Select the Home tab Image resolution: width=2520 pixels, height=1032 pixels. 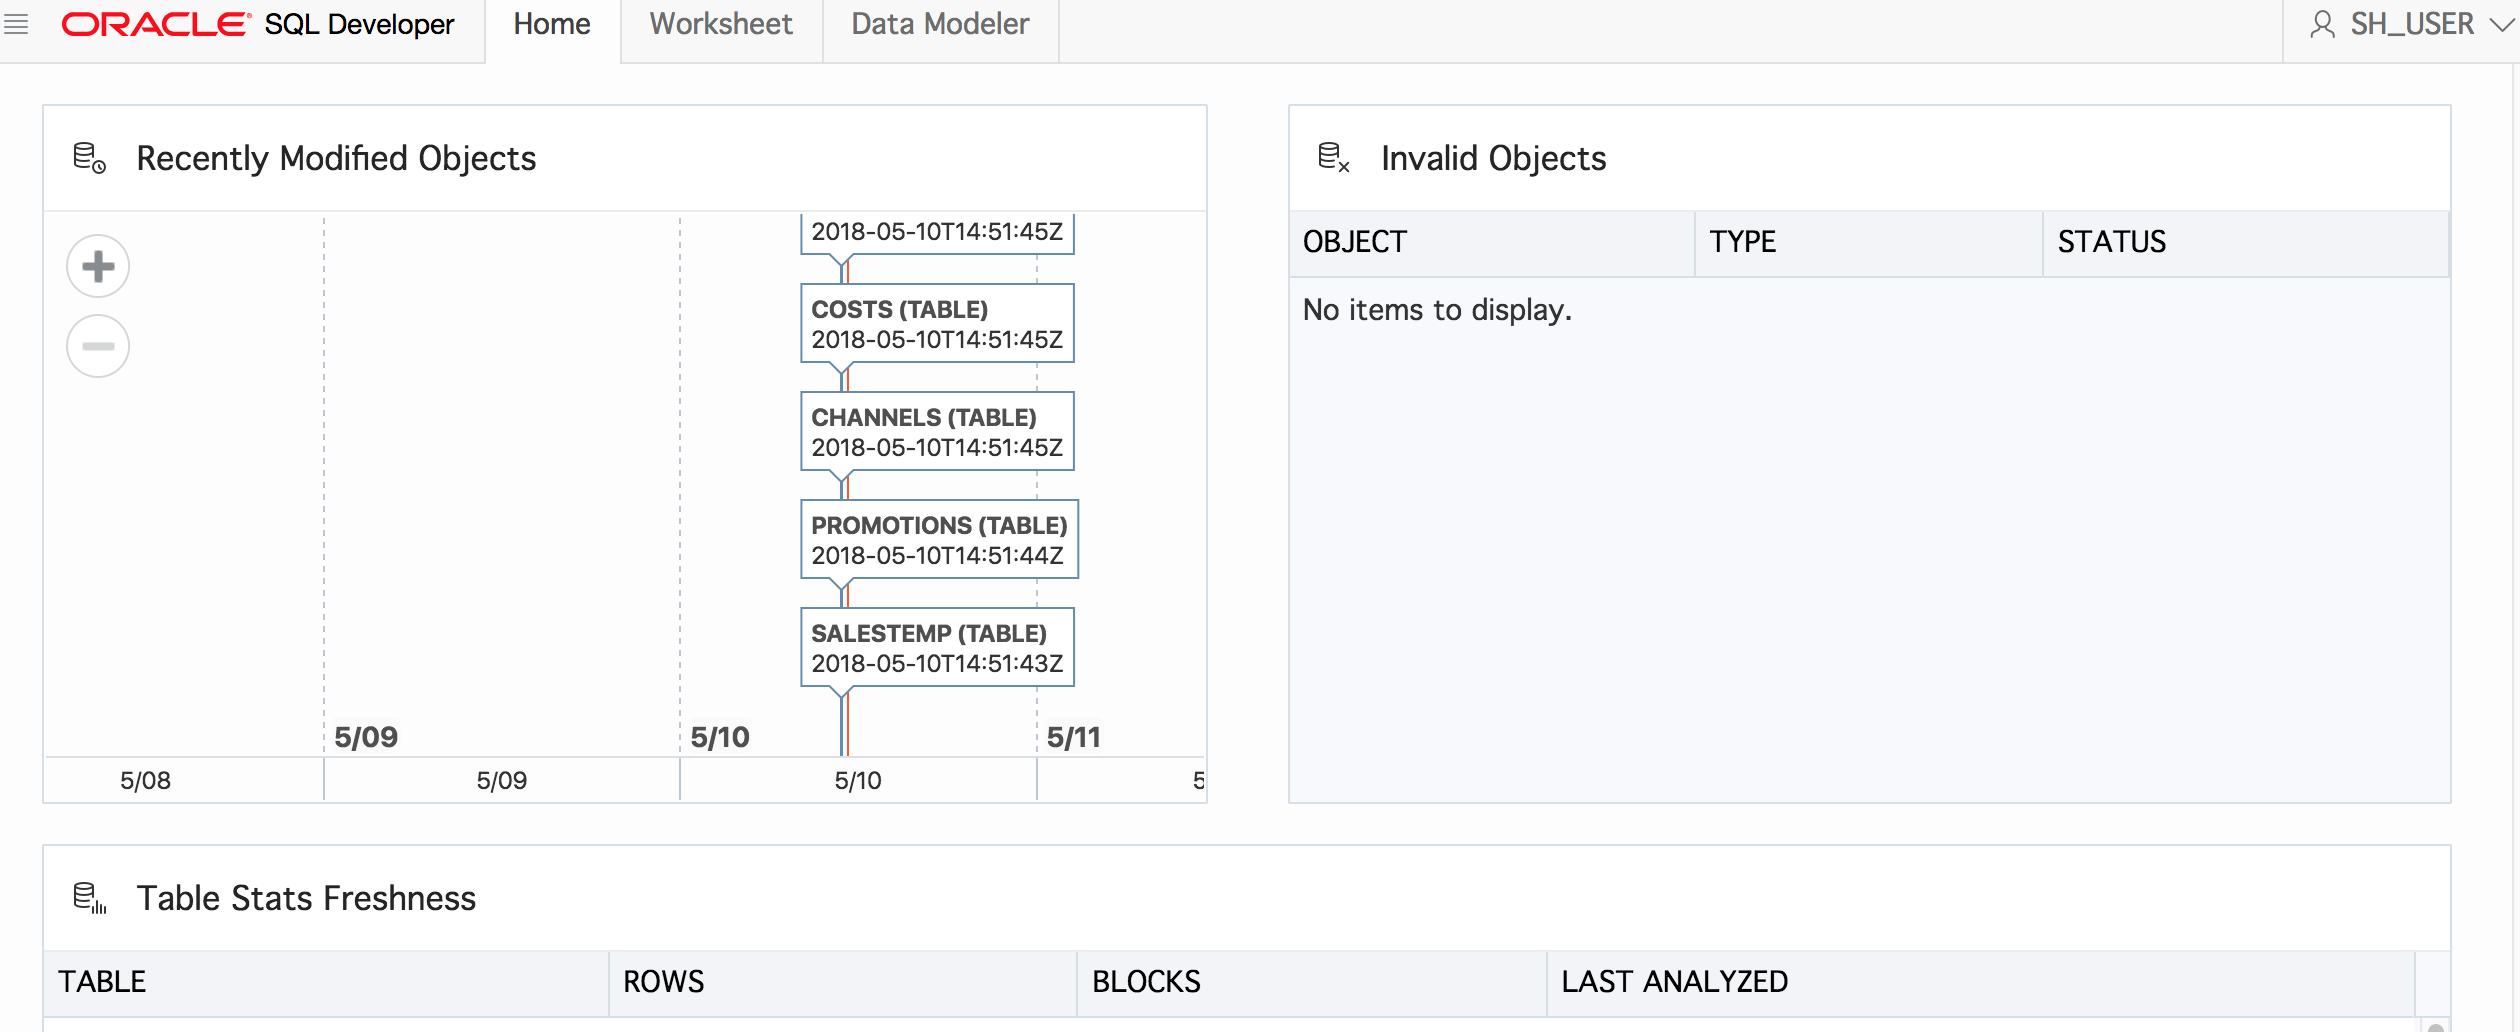coord(552,24)
